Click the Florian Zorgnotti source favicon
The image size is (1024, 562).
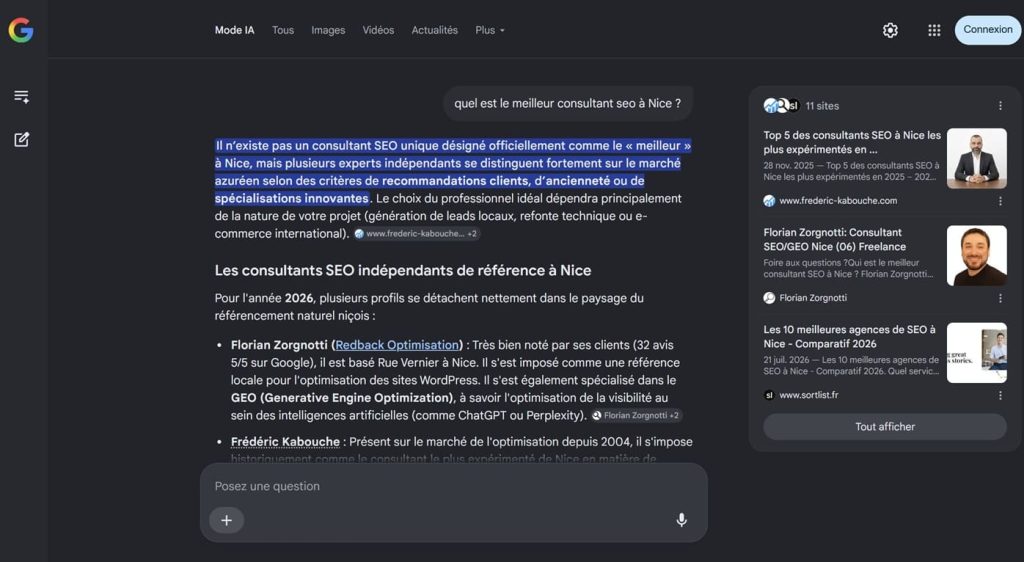[x=769, y=298]
